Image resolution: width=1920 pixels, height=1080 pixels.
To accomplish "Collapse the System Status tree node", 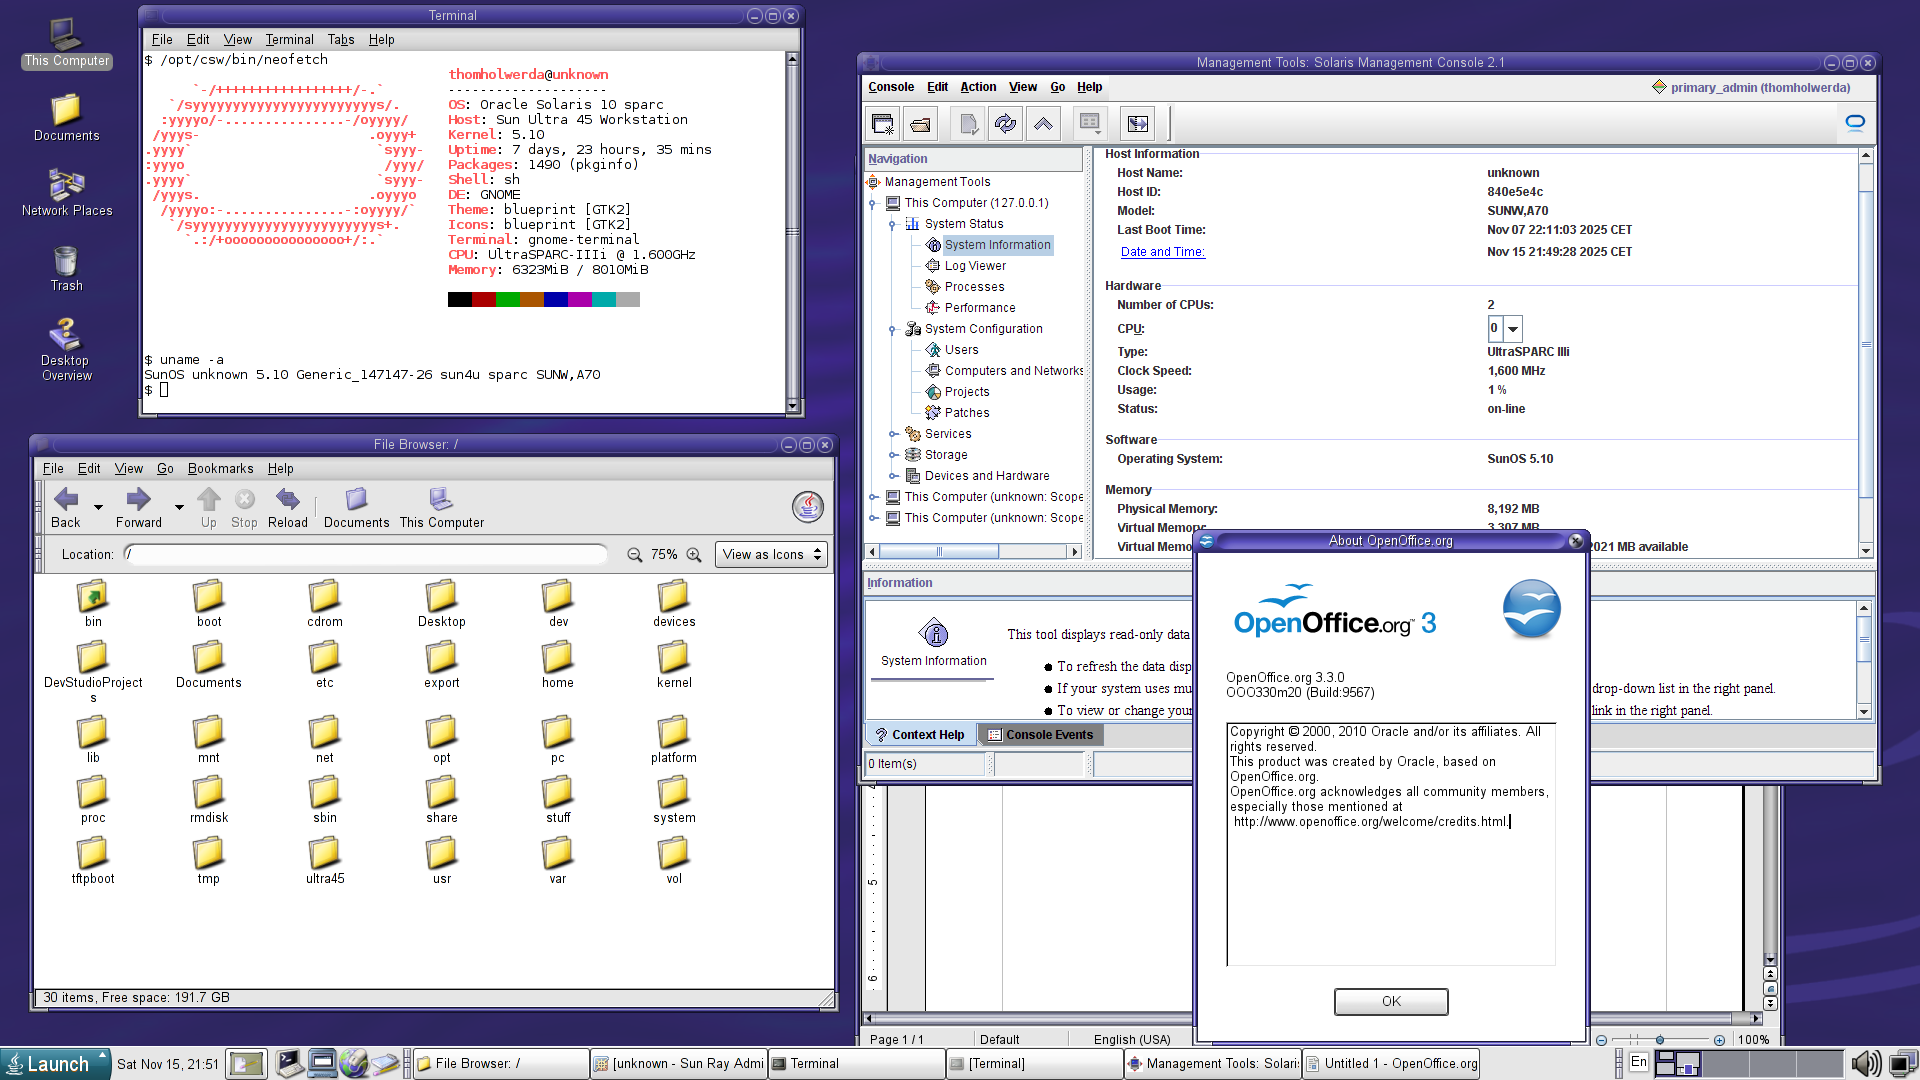I will 892,224.
